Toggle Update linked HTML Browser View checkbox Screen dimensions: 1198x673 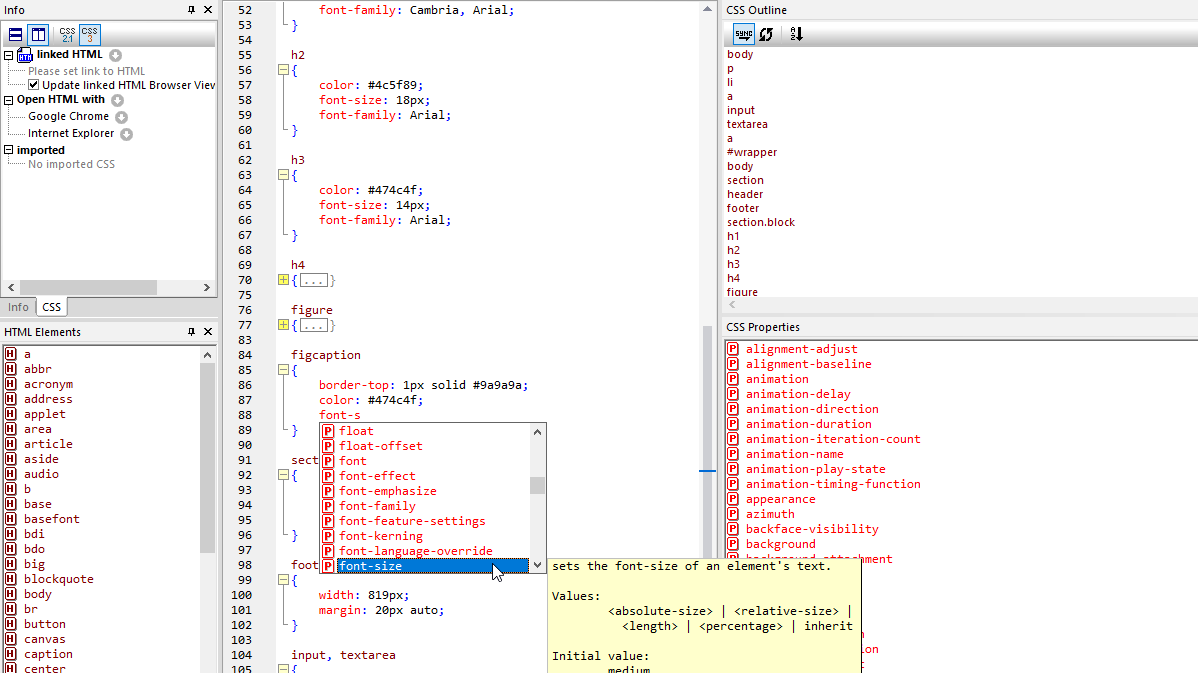(x=34, y=85)
